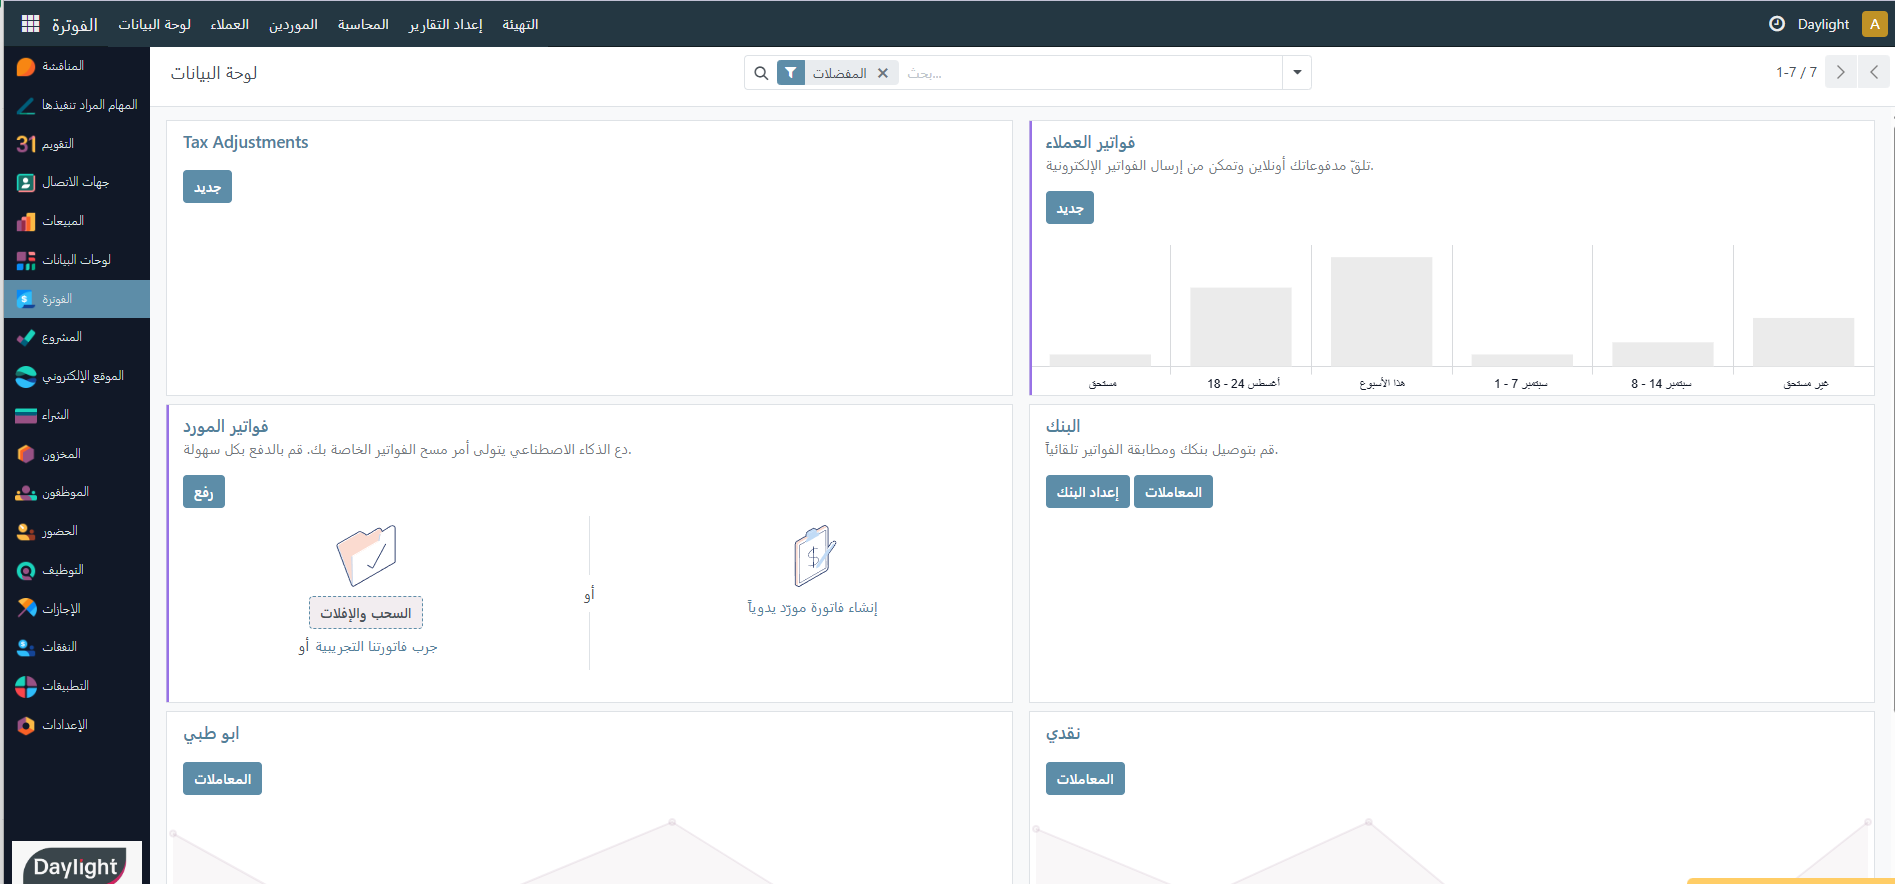Image resolution: width=1895 pixels, height=884 pixels.
Task: Open the Sales (المبيعات) sidebar icon
Action: [x=26, y=221]
